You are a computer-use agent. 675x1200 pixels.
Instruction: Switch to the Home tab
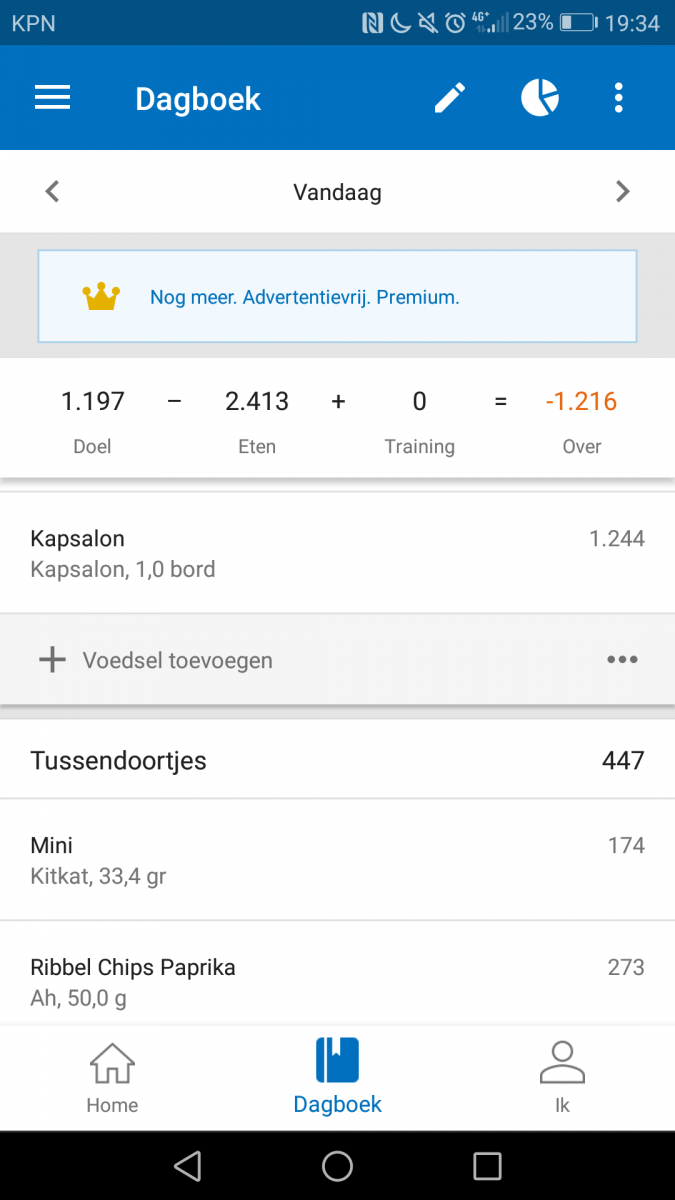[112, 1078]
